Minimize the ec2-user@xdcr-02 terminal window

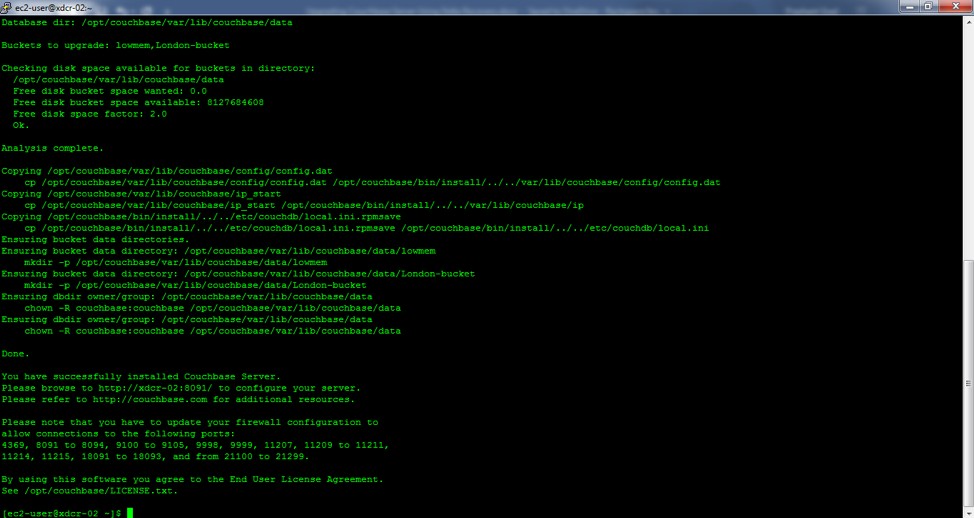point(910,6)
